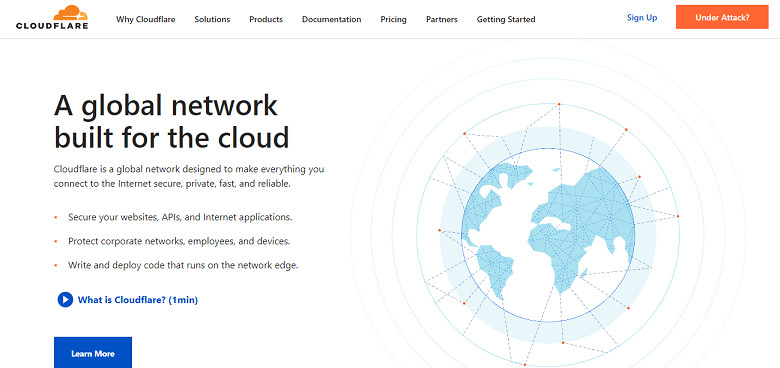Click the Learn More button
This screenshot has width=780, height=368.
93,354
